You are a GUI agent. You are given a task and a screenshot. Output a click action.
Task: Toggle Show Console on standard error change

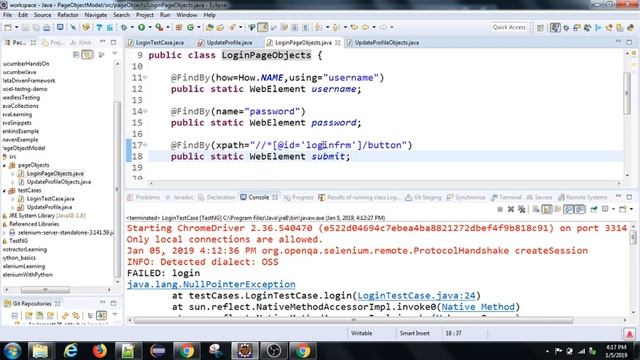click(x=579, y=209)
